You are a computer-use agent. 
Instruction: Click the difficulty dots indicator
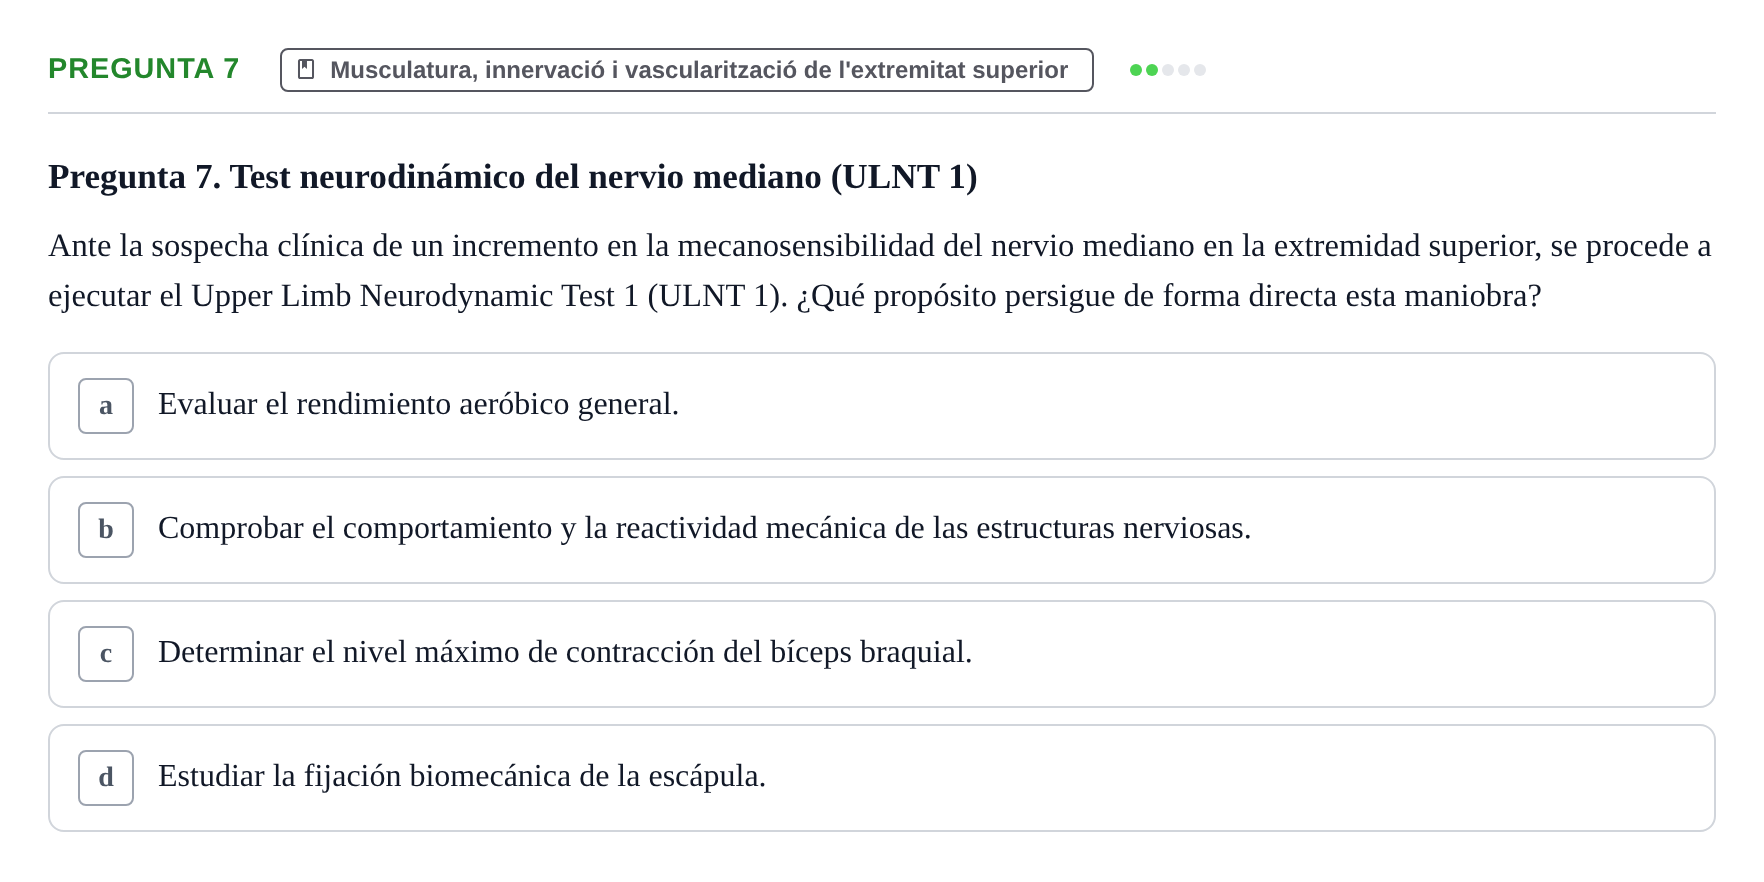(x=1167, y=70)
